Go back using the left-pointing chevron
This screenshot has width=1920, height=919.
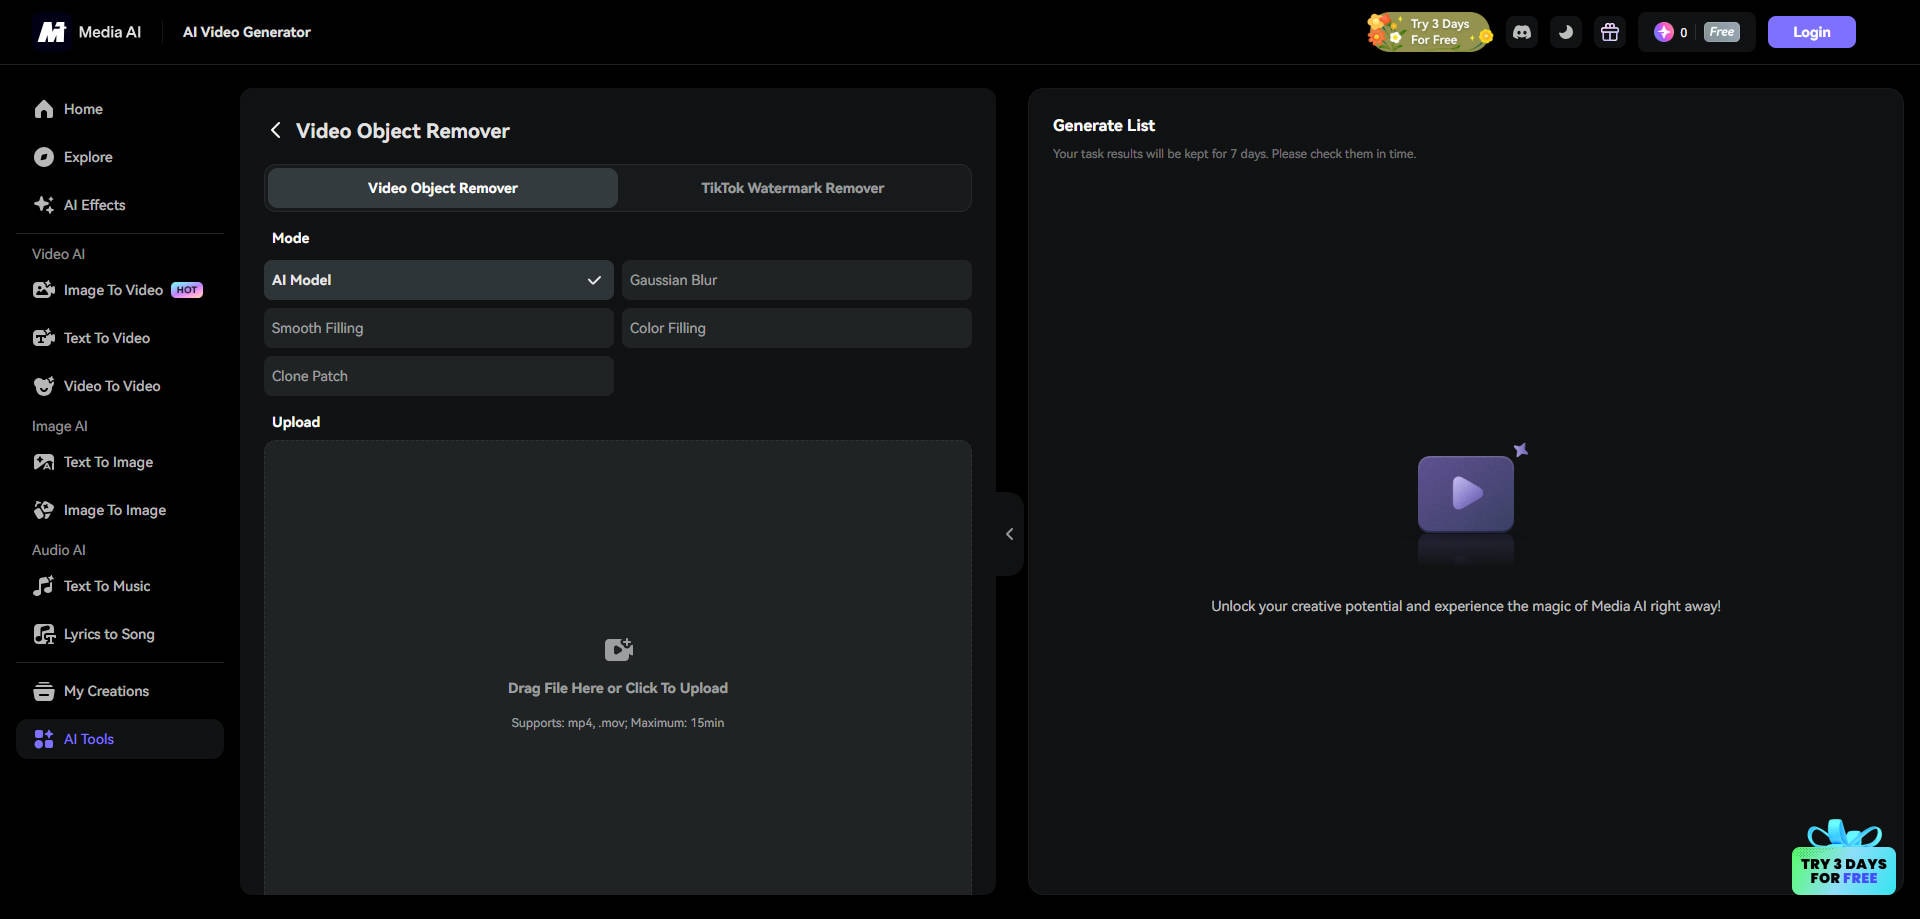tap(276, 130)
